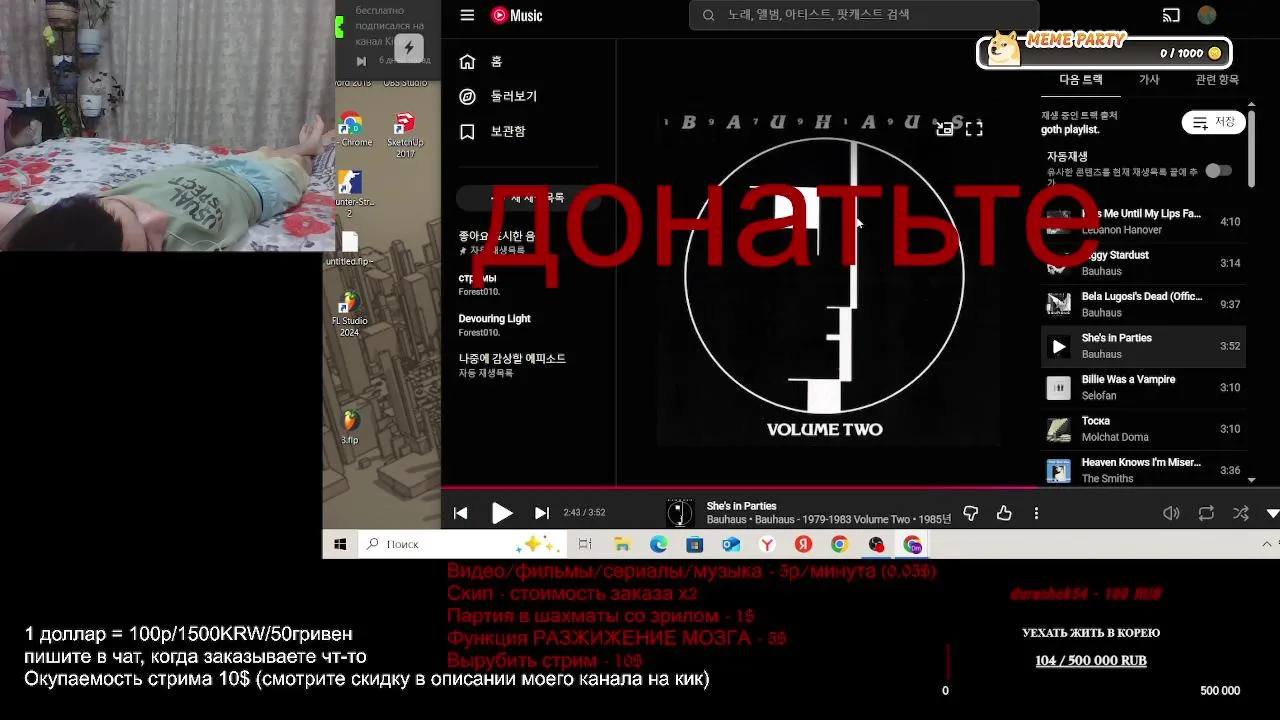This screenshot has width=1280, height=720.
Task: Click the player bar album thumbnail
Action: pos(680,513)
